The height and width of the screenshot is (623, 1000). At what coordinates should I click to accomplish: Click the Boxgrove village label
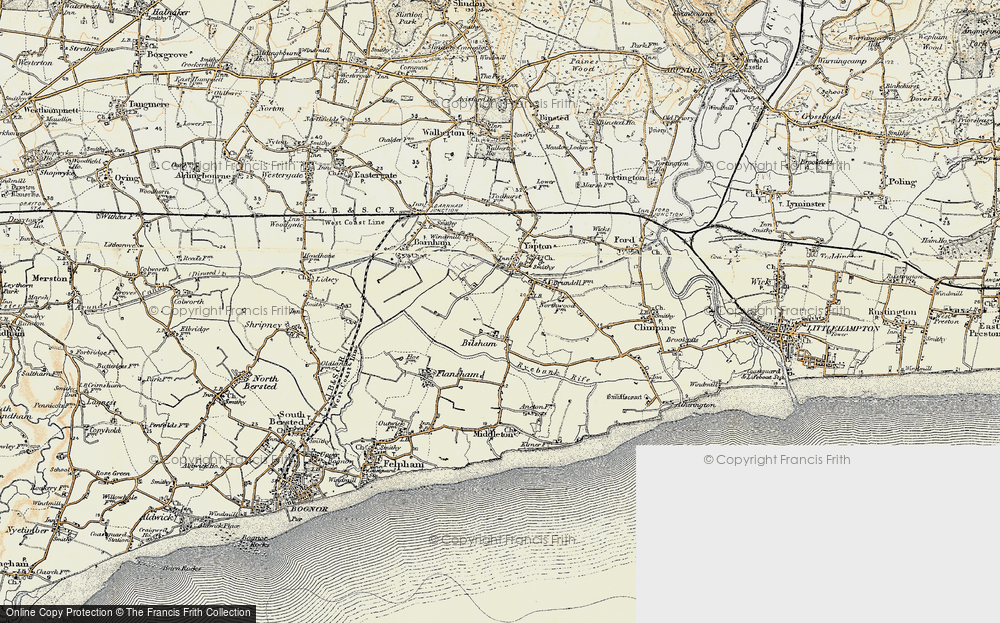167,55
